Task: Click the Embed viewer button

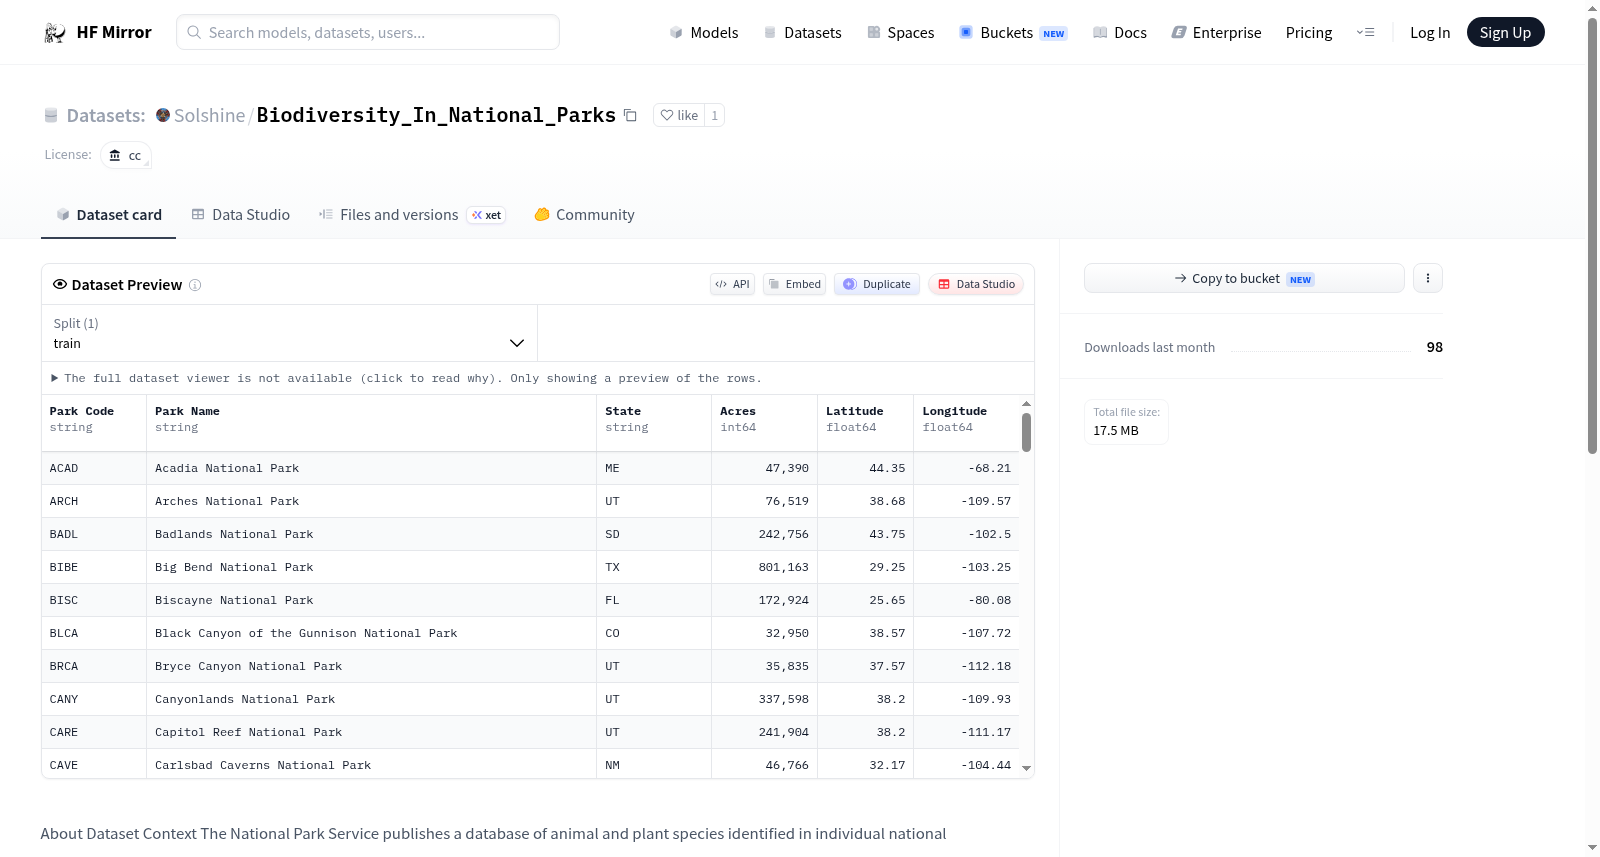Action: (x=795, y=284)
